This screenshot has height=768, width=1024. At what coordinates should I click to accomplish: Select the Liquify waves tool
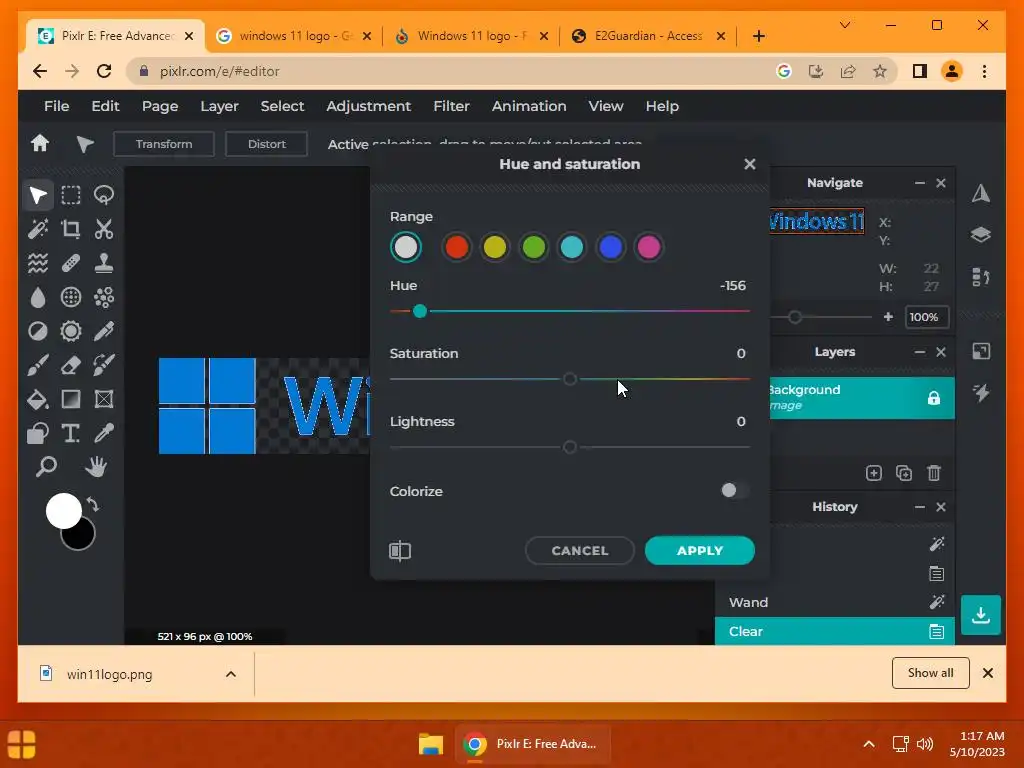click(x=38, y=263)
